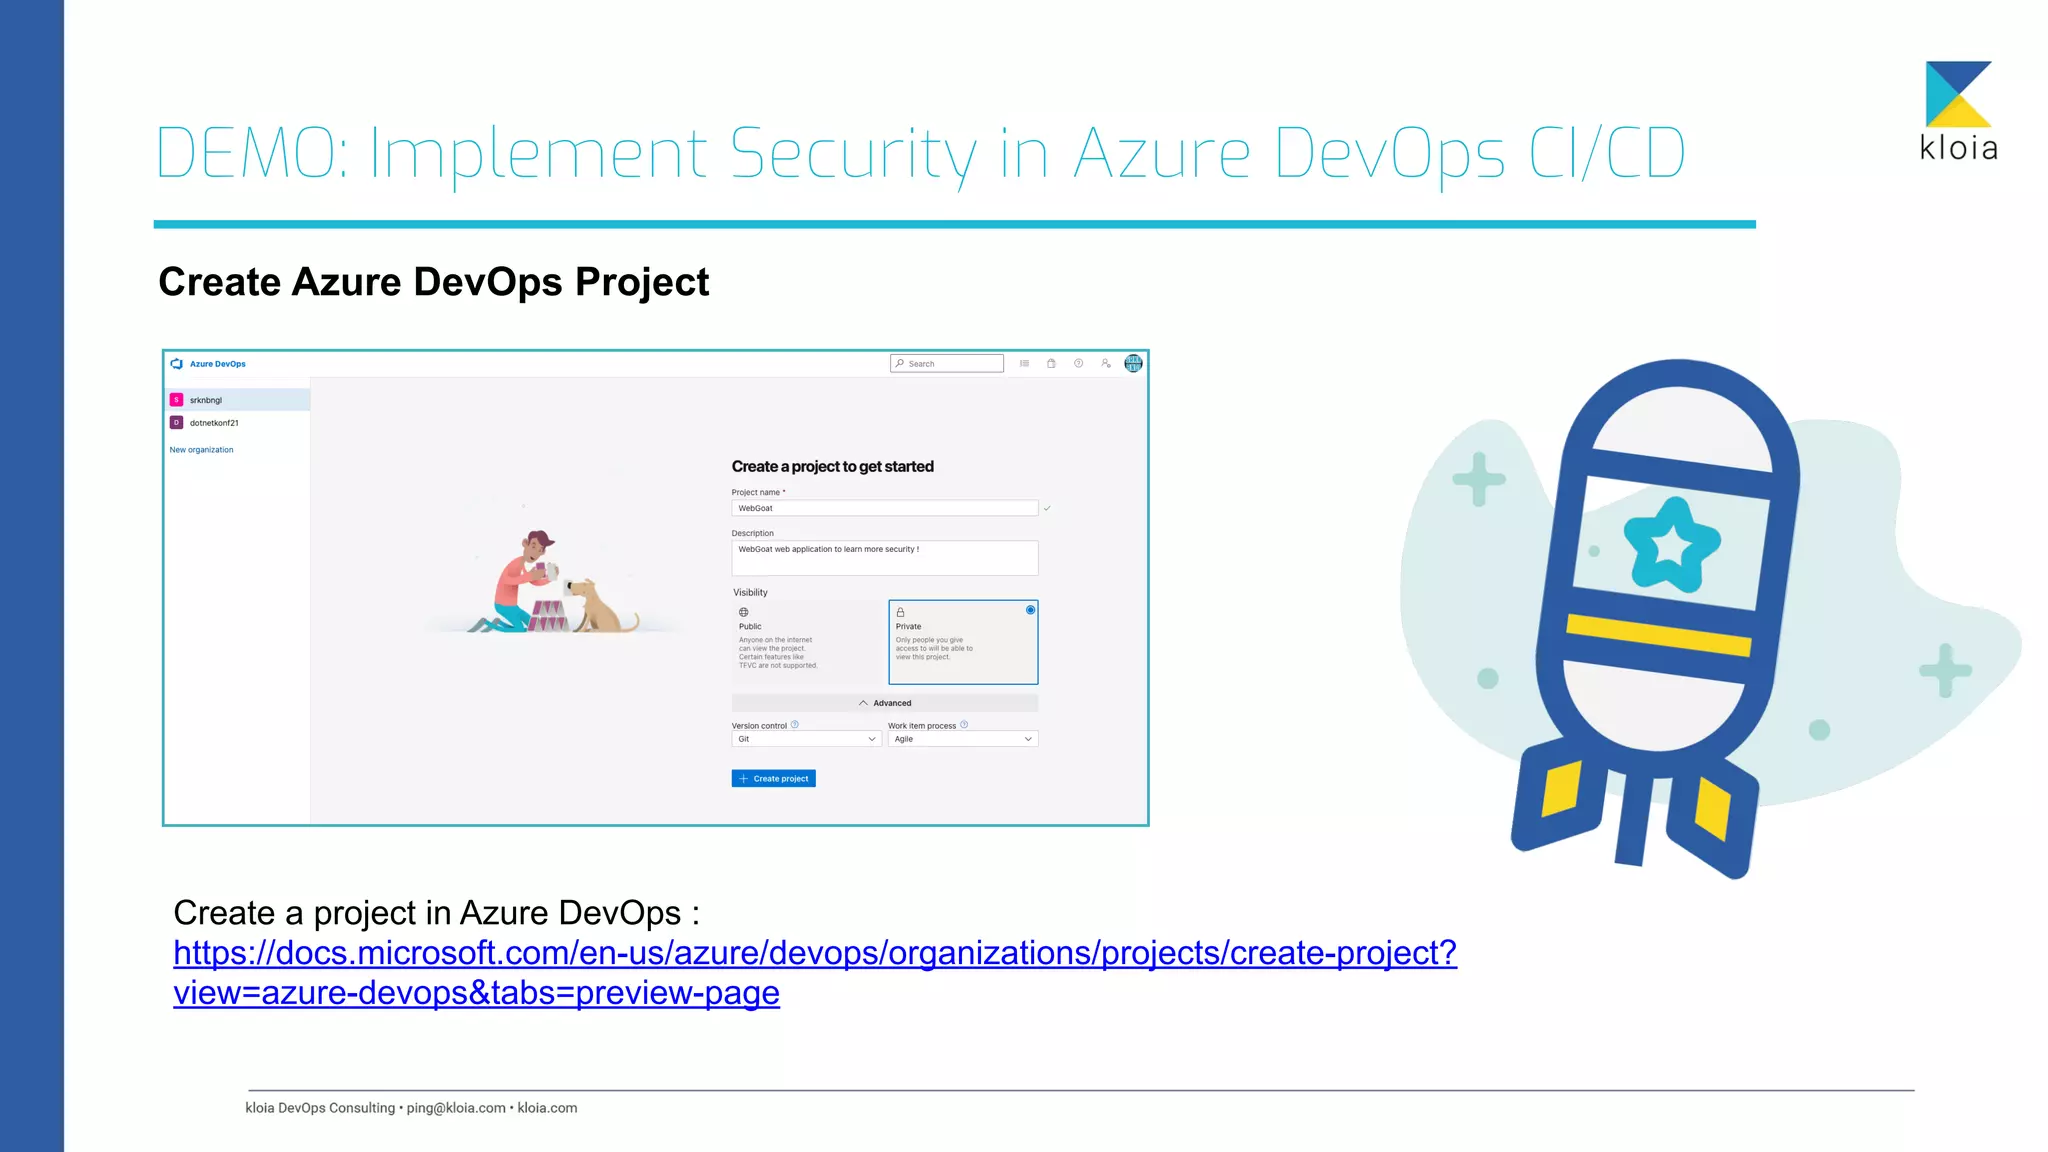Click the pink srknbngl organization badge
Viewport: 2048px width, 1152px height.
(x=177, y=400)
